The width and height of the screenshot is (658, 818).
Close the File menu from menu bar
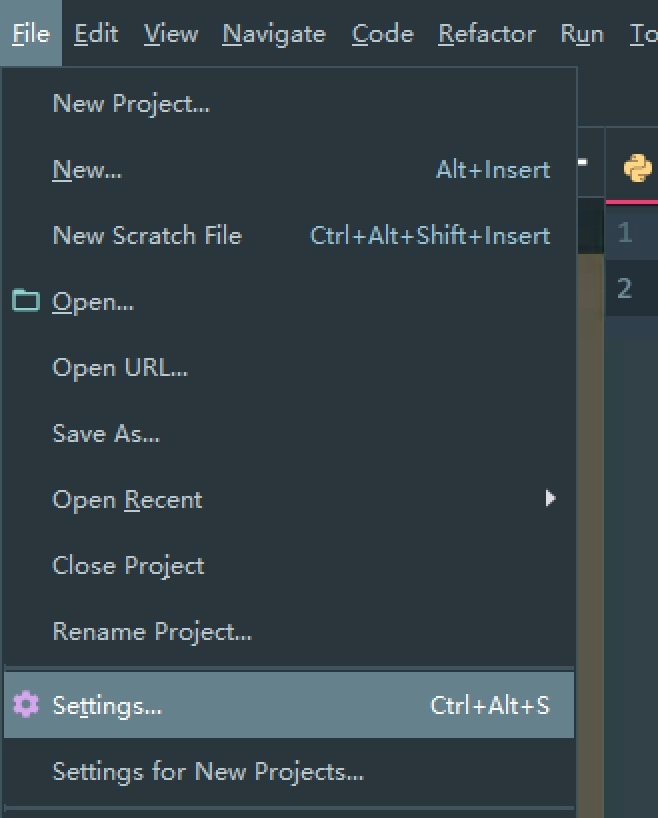[31, 34]
